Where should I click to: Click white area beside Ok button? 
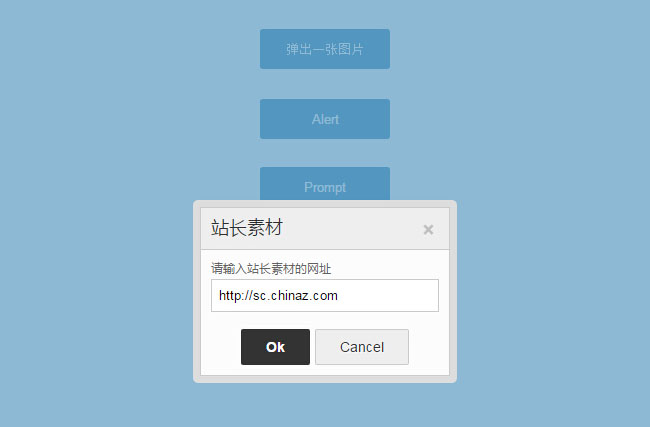pyautogui.click(x=221, y=347)
